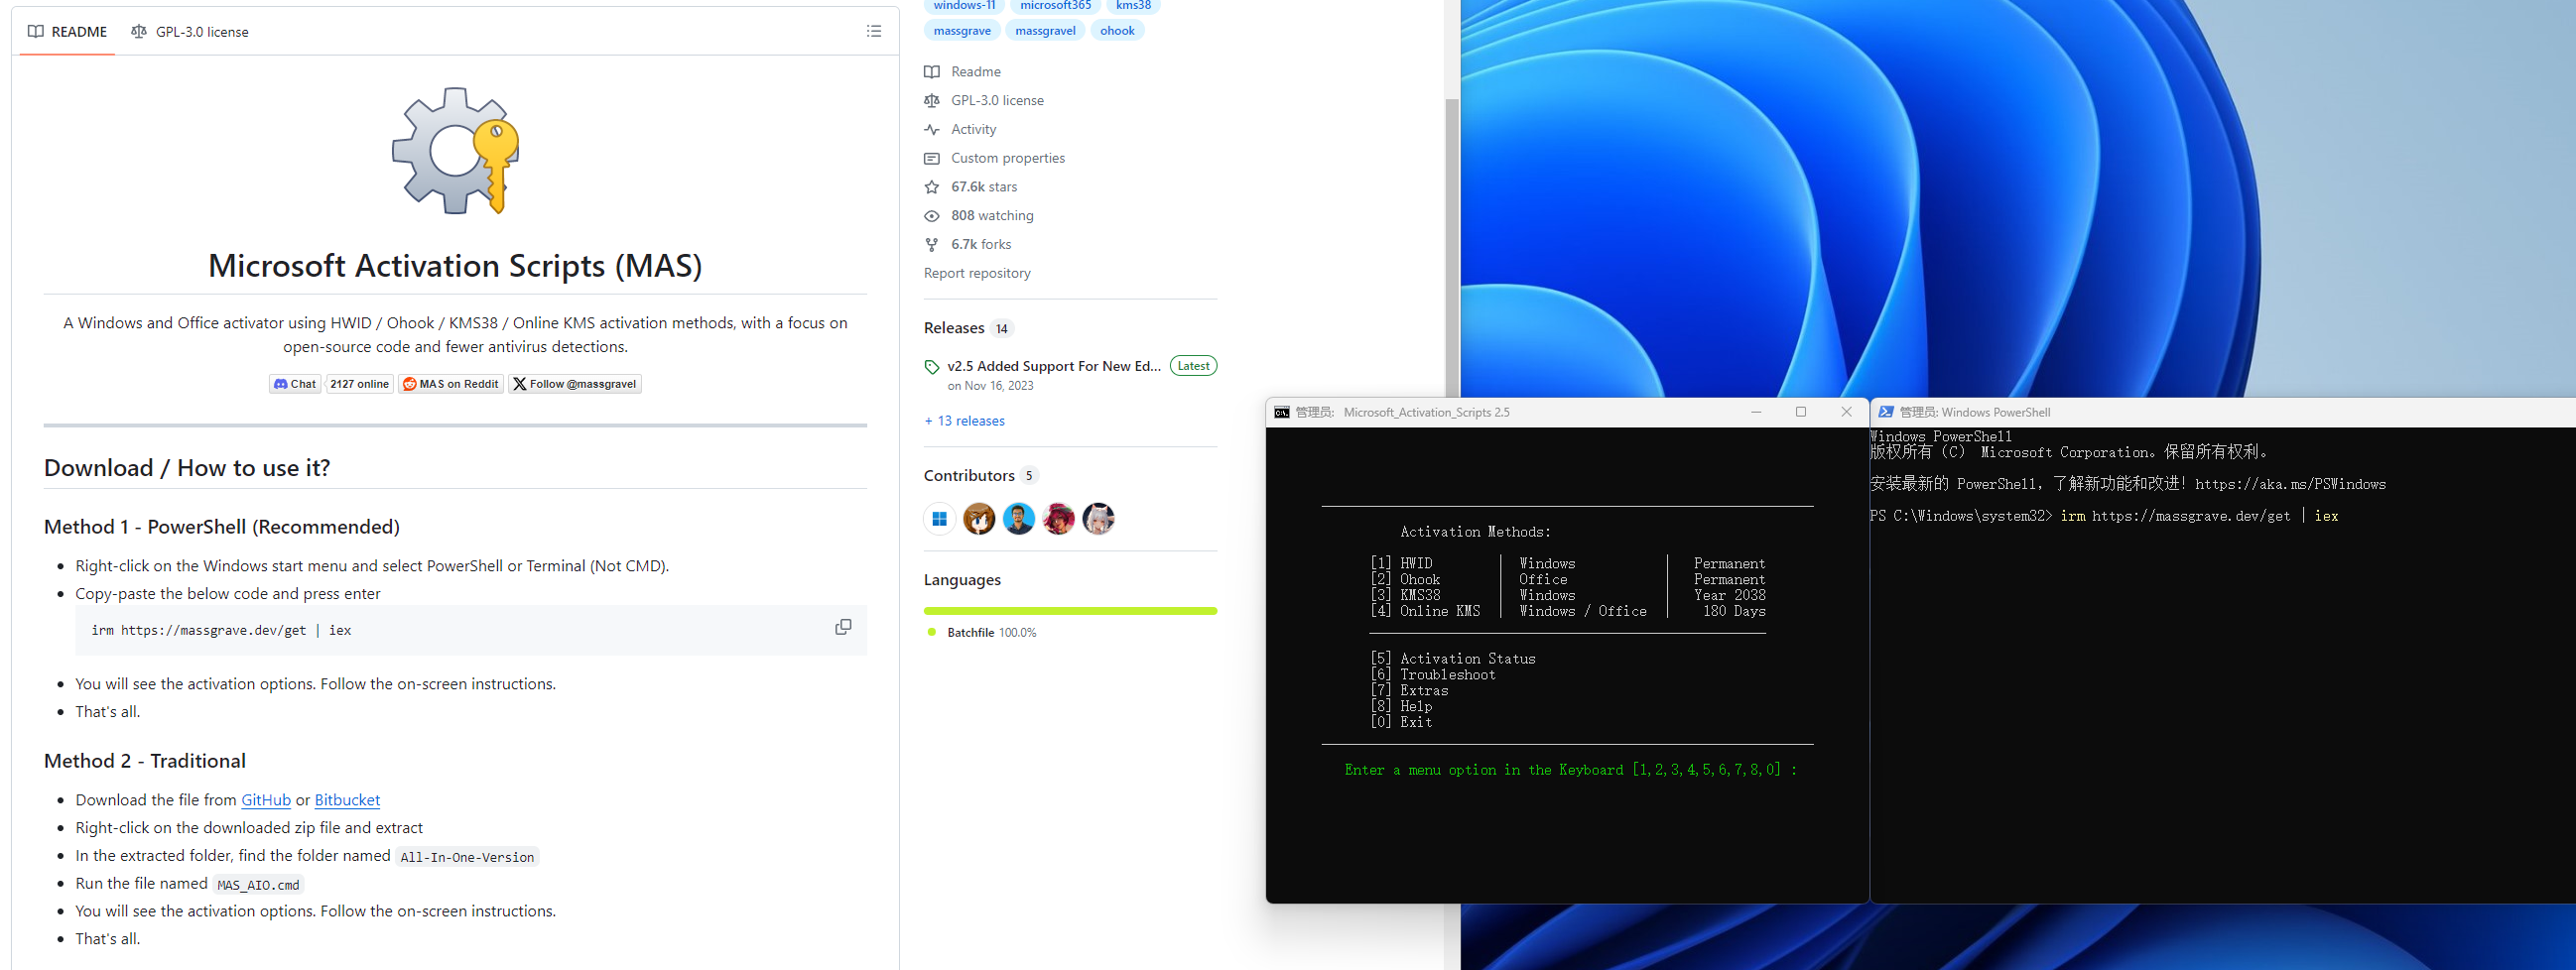
Task: Click the Microsoft Activation Scripts (MAS) heading
Action: click(455, 266)
